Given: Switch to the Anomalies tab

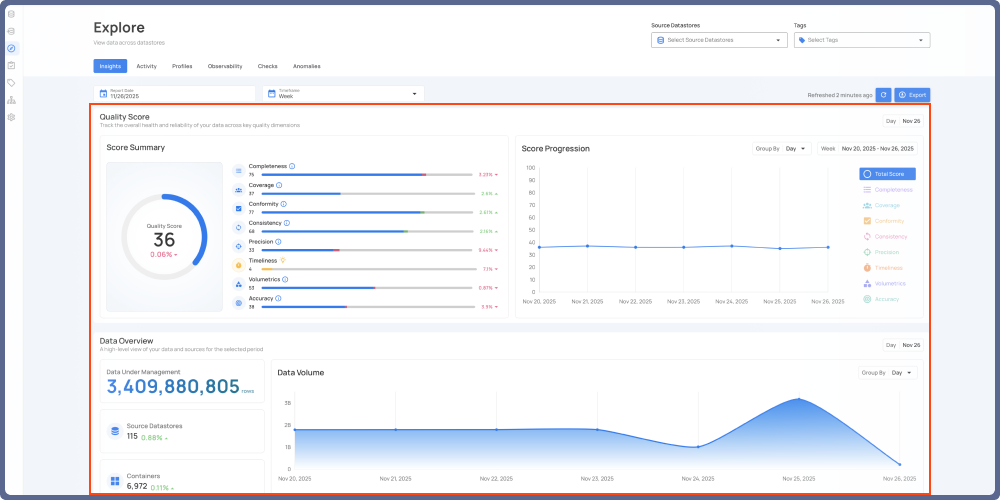Looking at the screenshot, I should (x=306, y=66).
